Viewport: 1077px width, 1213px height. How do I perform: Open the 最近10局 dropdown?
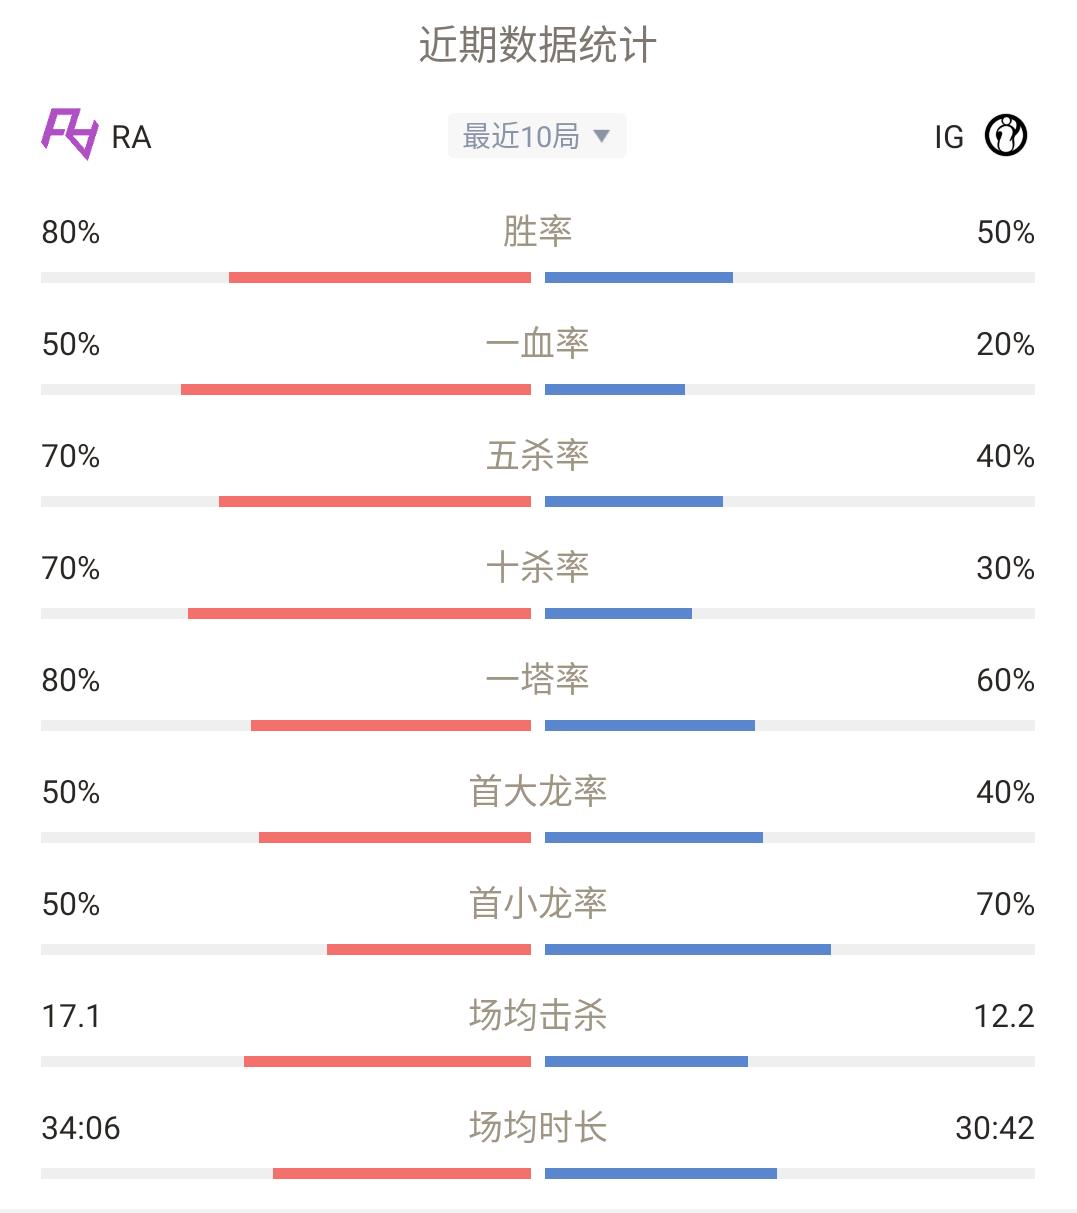point(537,136)
